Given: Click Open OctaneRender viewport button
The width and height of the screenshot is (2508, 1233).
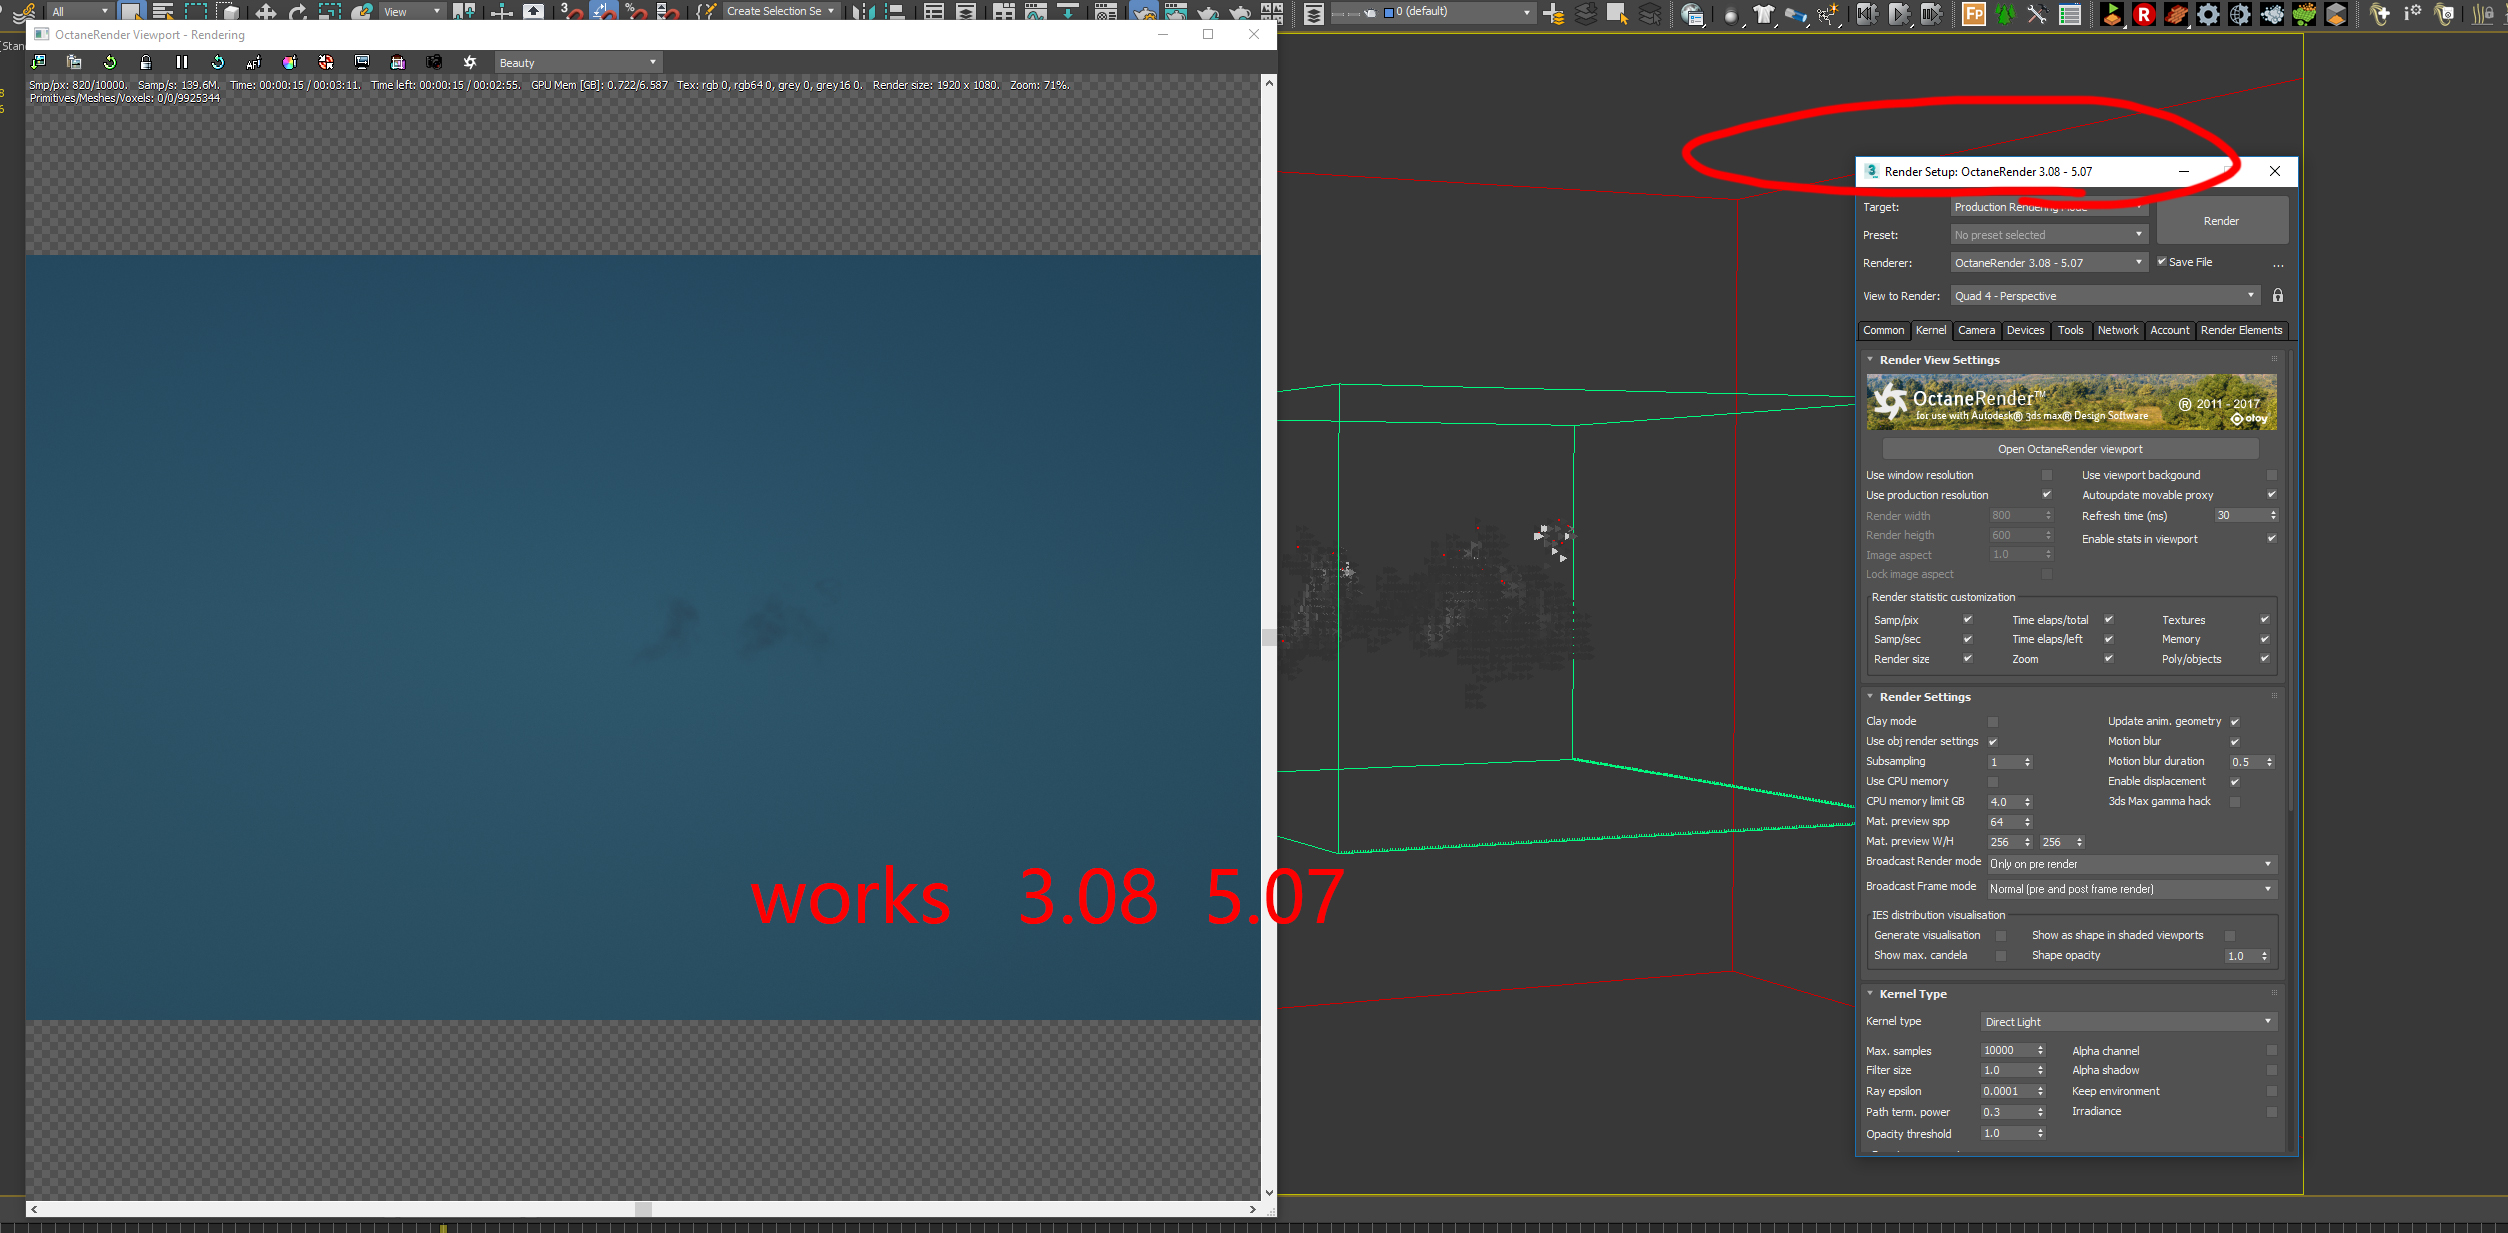Looking at the screenshot, I should pyautogui.click(x=2069, y=449).
